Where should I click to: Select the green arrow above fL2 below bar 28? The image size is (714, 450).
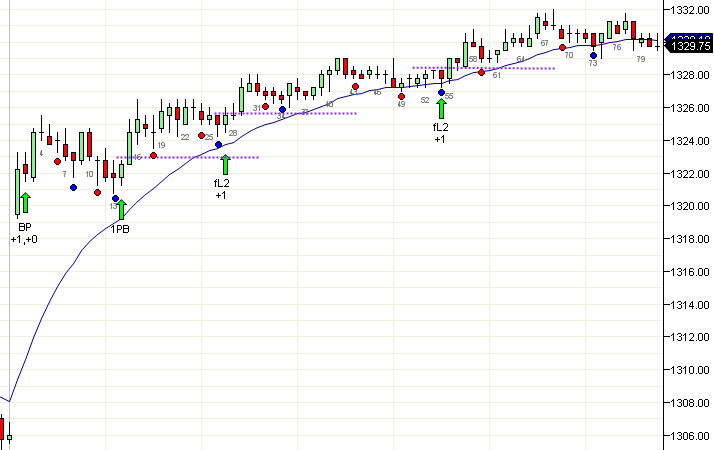tap(225, 165)
